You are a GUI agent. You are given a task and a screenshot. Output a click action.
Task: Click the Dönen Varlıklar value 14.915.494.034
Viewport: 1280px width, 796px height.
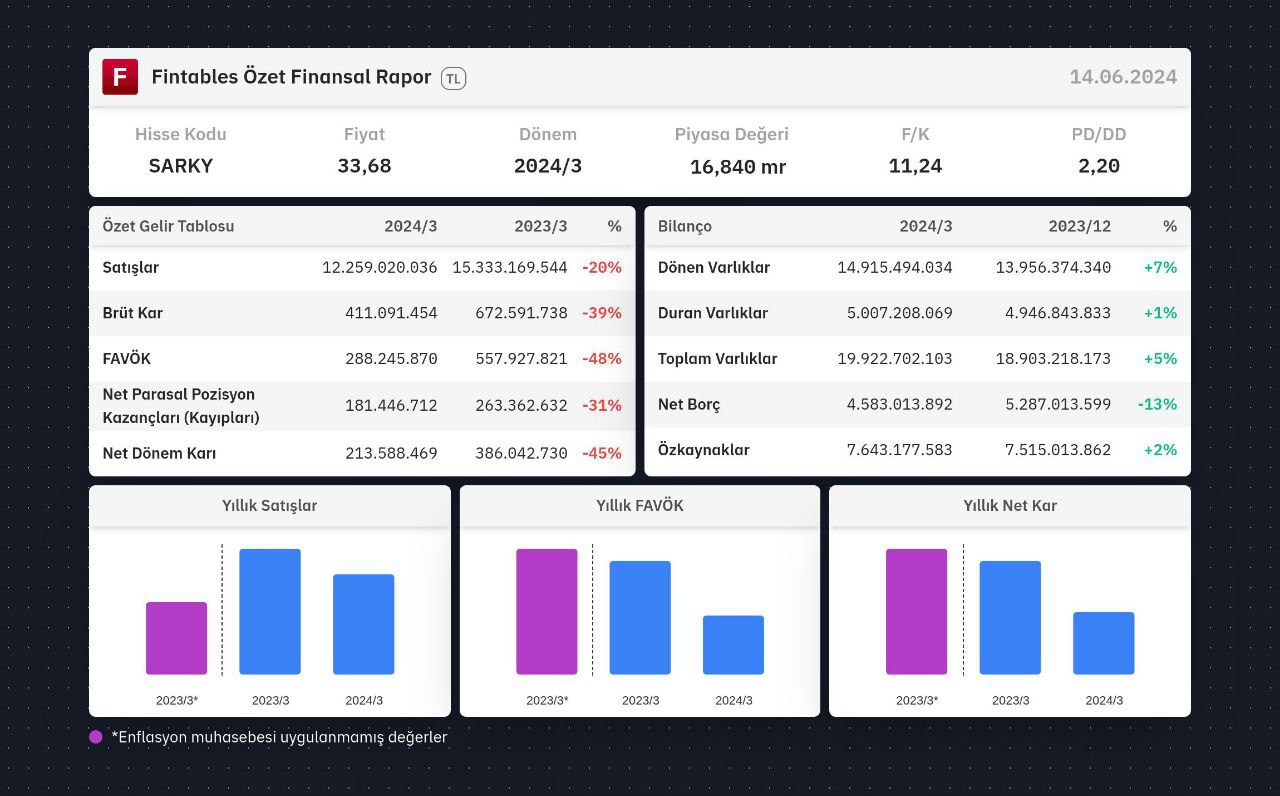(x=895, y=268)
